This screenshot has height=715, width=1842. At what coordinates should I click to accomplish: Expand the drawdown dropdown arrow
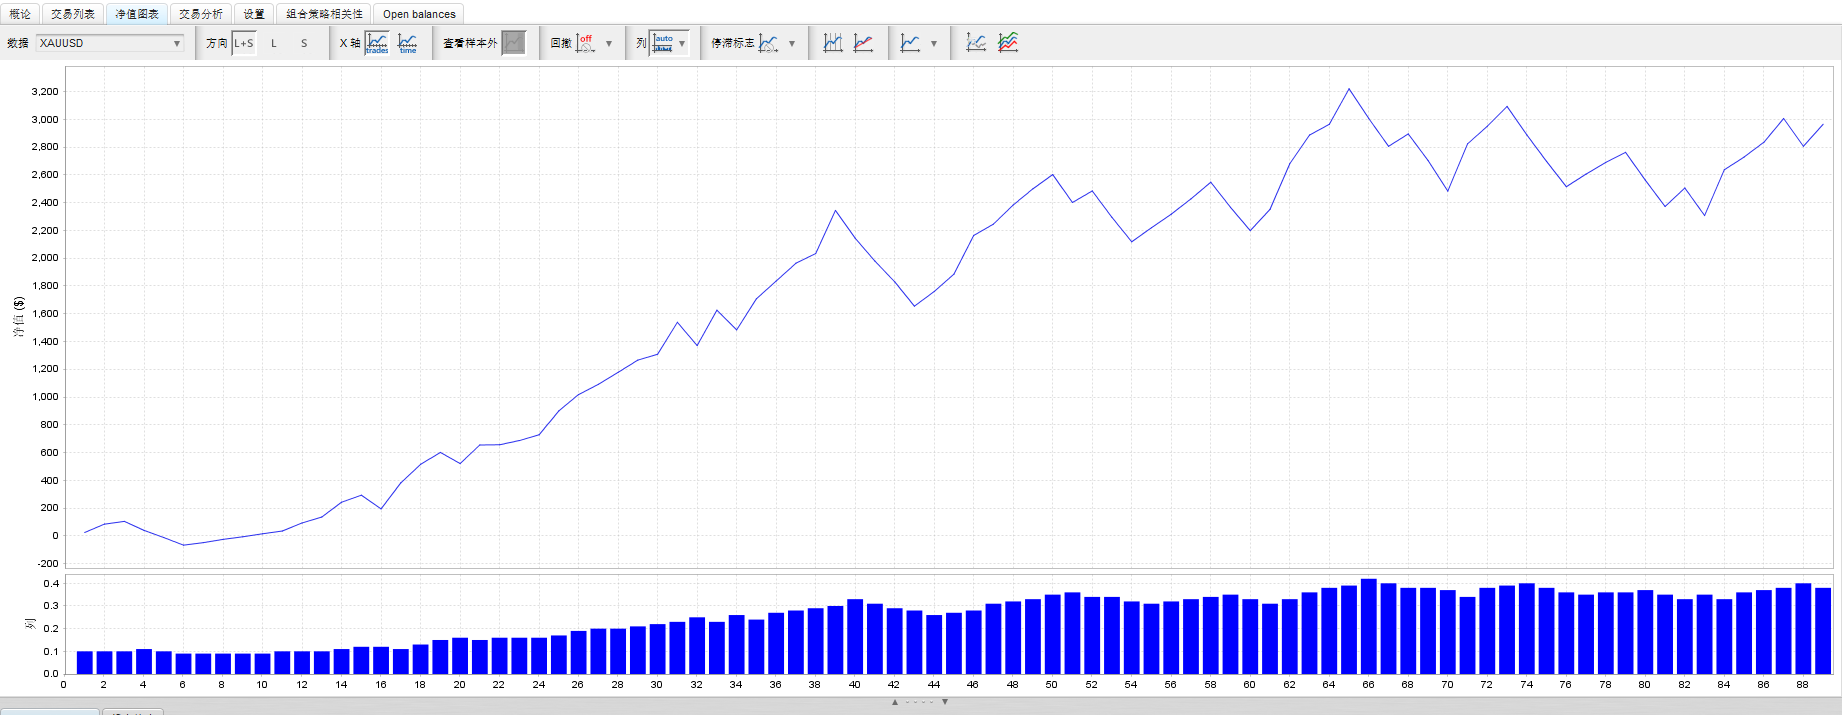pos(609,44)
